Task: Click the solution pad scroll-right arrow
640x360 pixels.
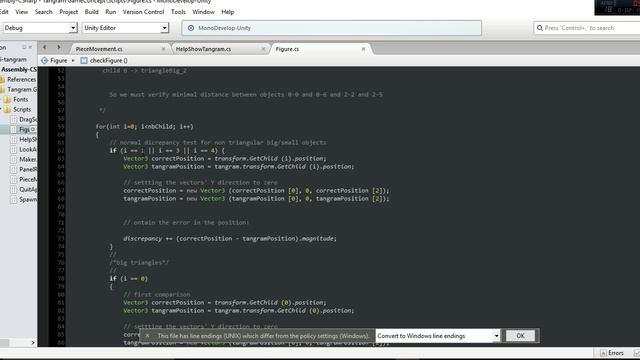Action: click(x=33, y=343)
